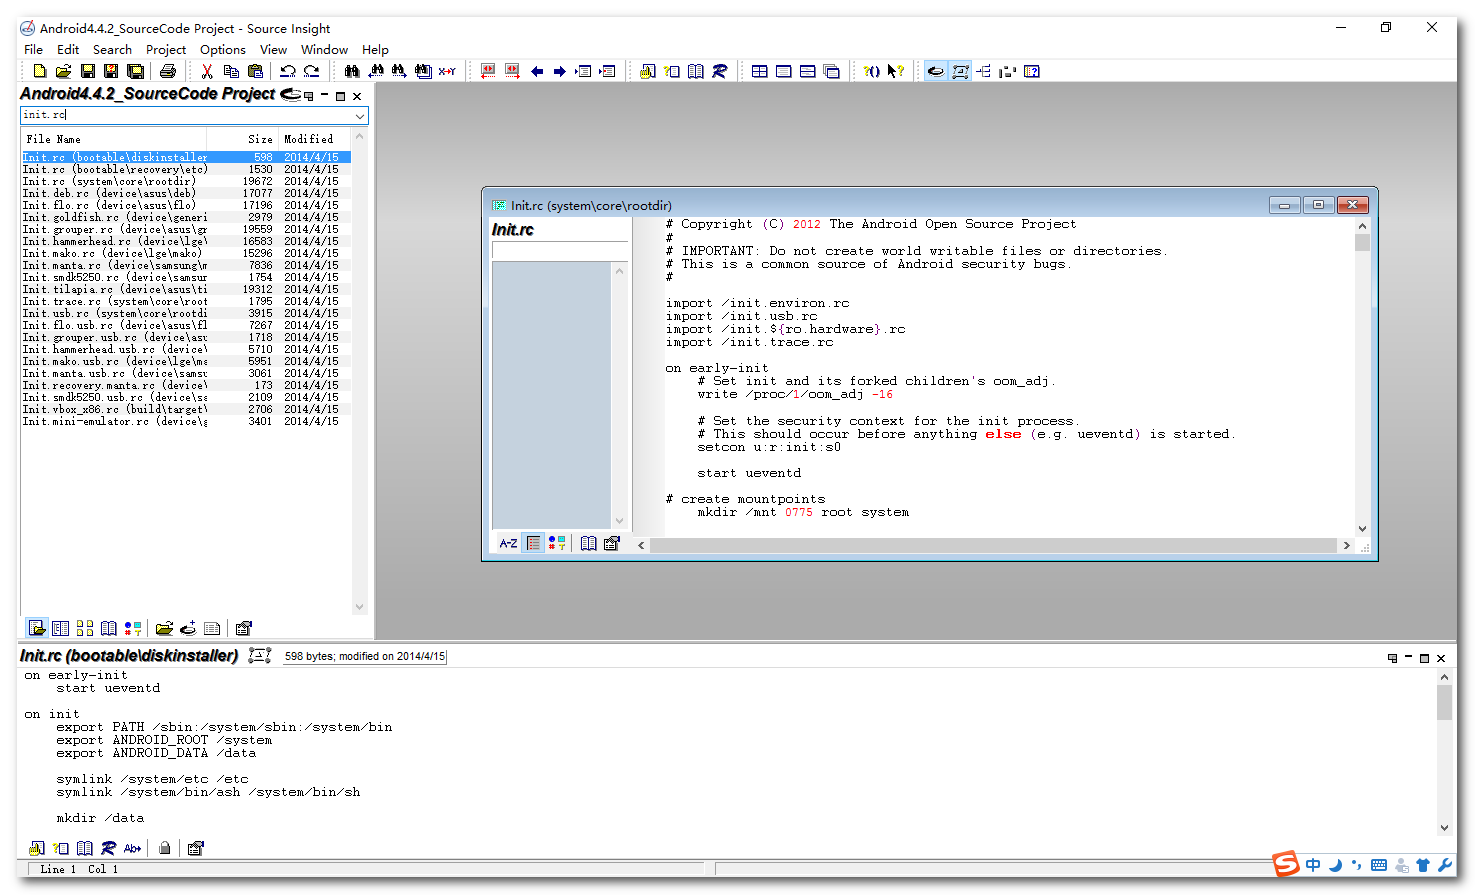Open the Edit menu
This screenshot has width=1475, height=895.
tap(68, 49)
